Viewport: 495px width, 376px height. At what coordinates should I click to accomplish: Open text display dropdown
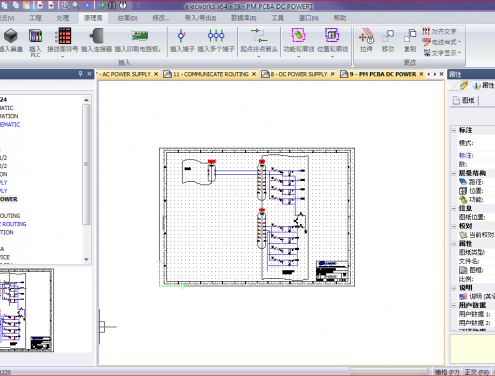pyautogui.click(x=459, y=53)
